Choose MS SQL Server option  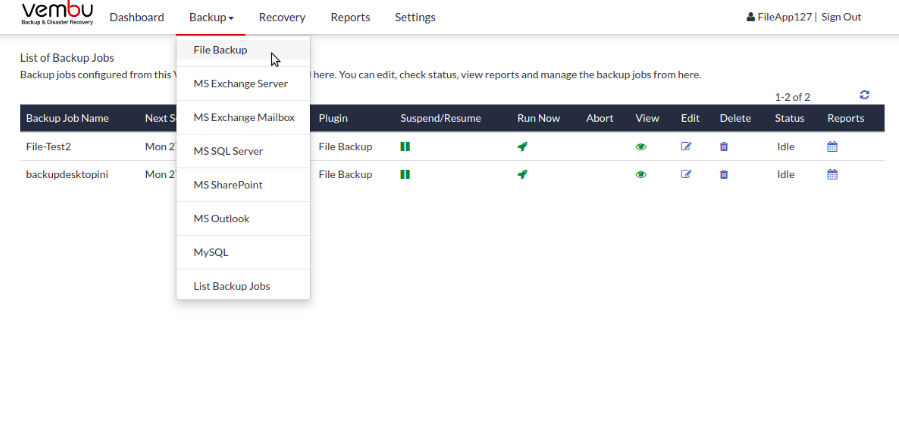tap(243, 151)
